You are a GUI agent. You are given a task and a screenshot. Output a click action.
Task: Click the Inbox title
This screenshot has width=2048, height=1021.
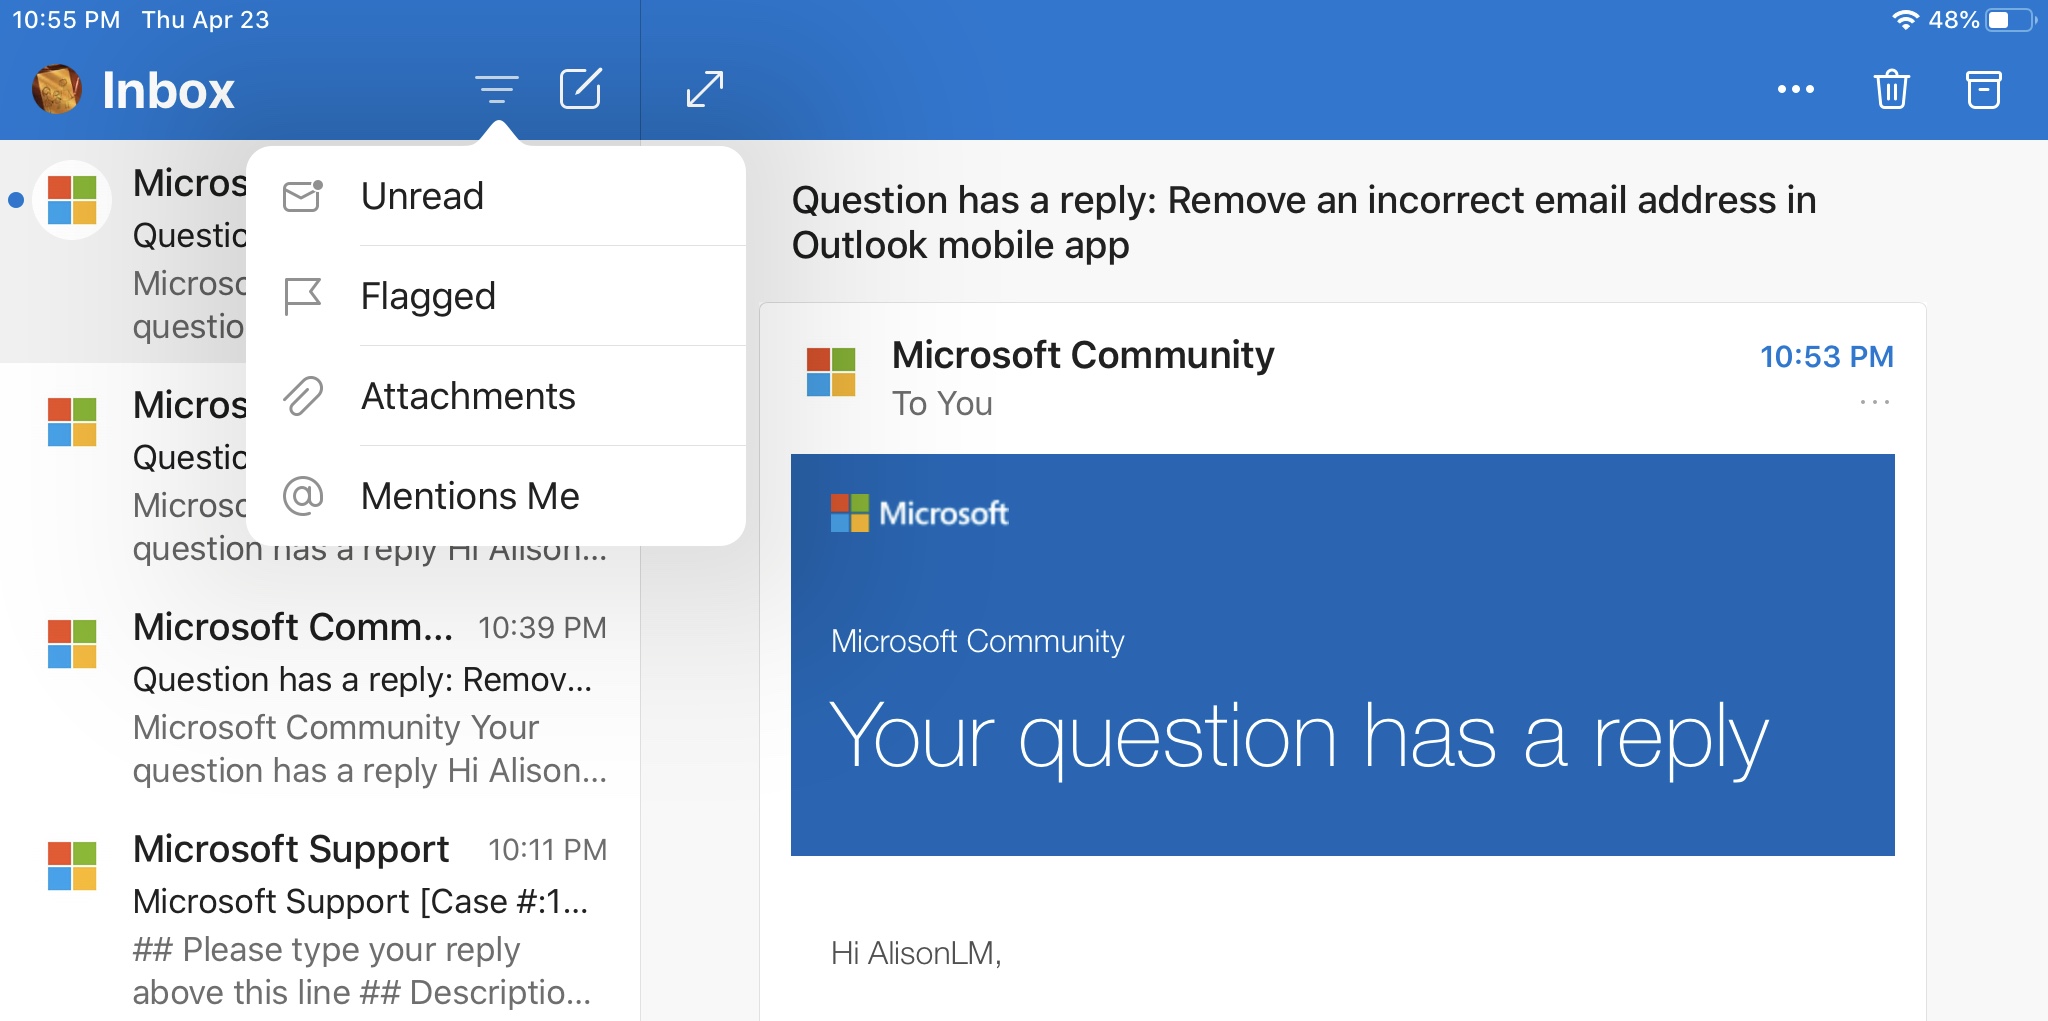168,91
